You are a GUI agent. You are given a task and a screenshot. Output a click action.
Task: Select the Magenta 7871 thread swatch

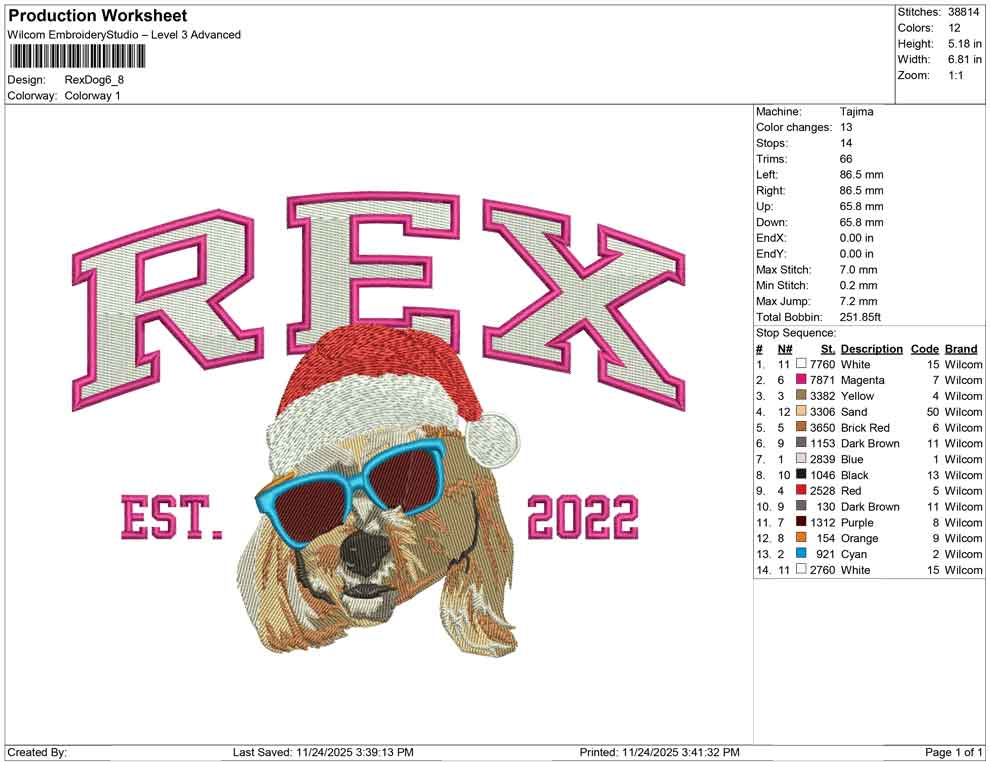800,380
